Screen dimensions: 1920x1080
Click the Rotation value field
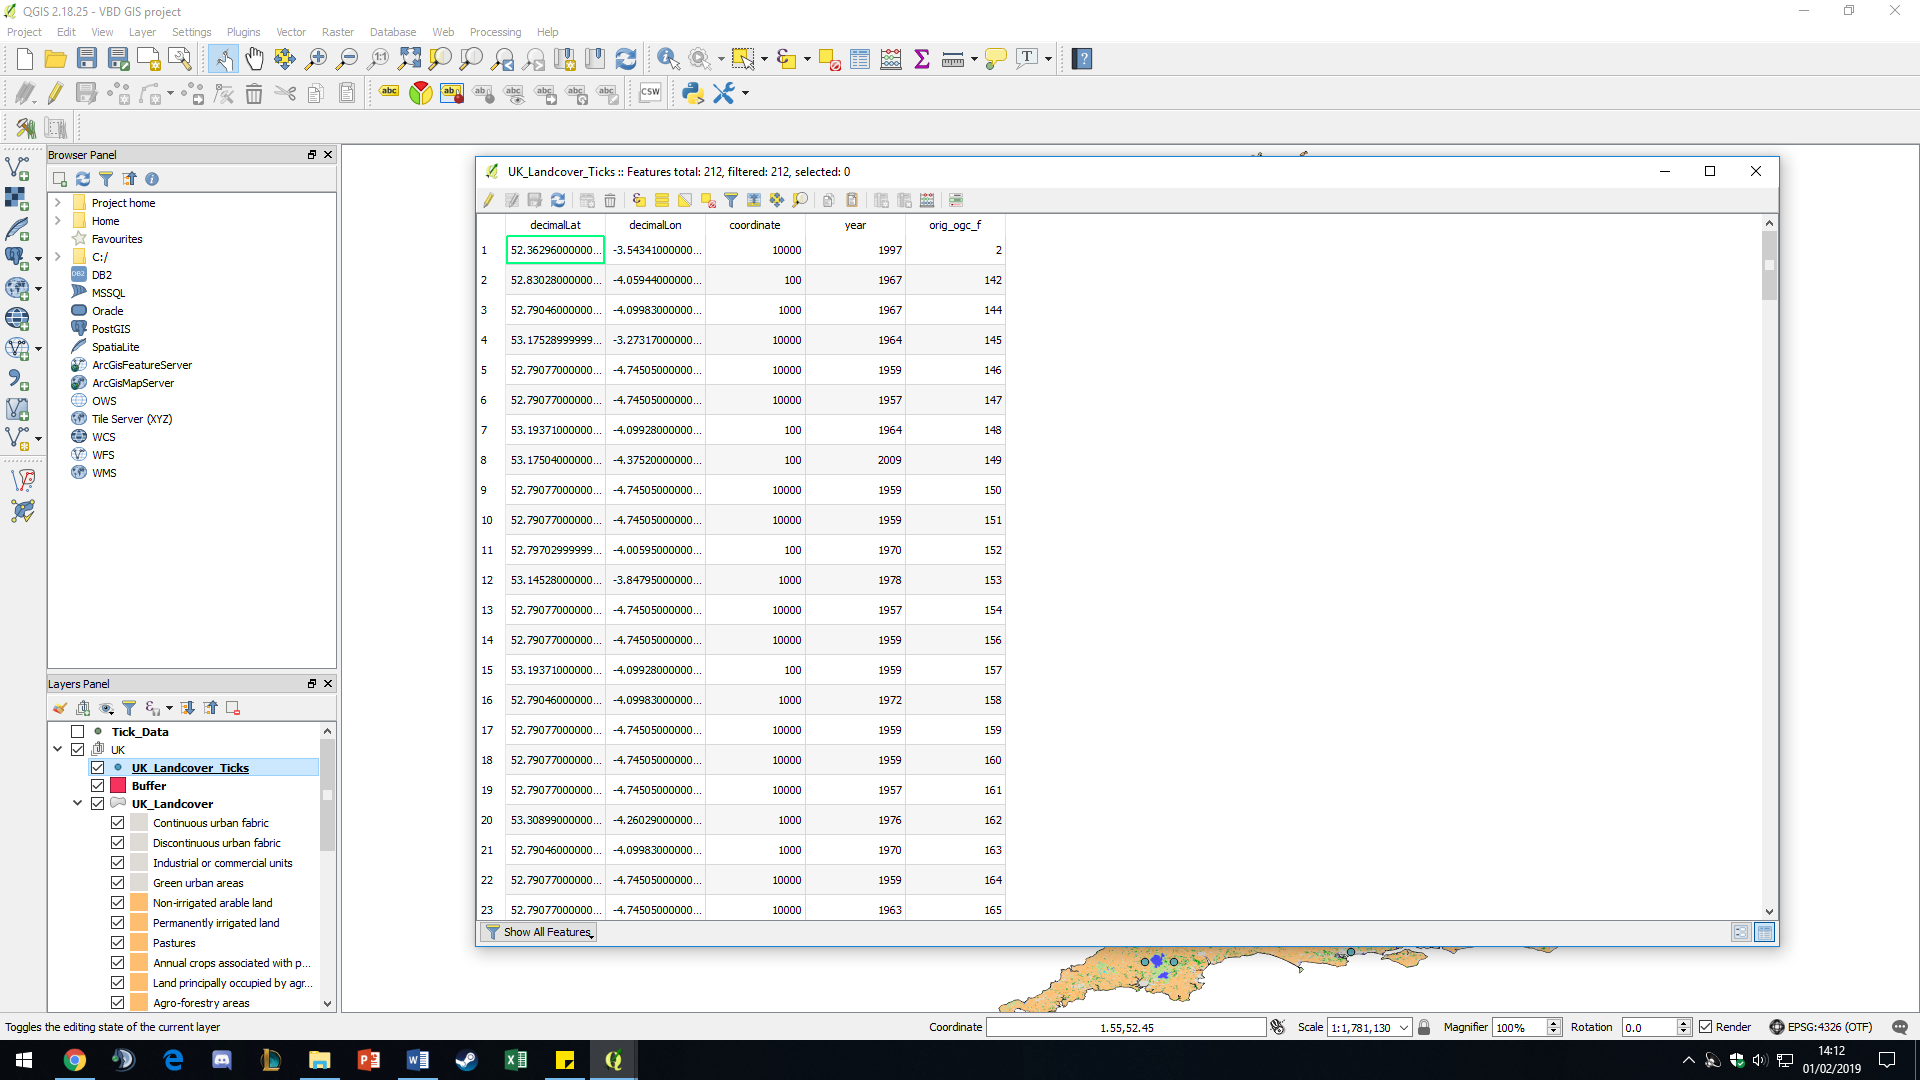tap(1648, 1027)
